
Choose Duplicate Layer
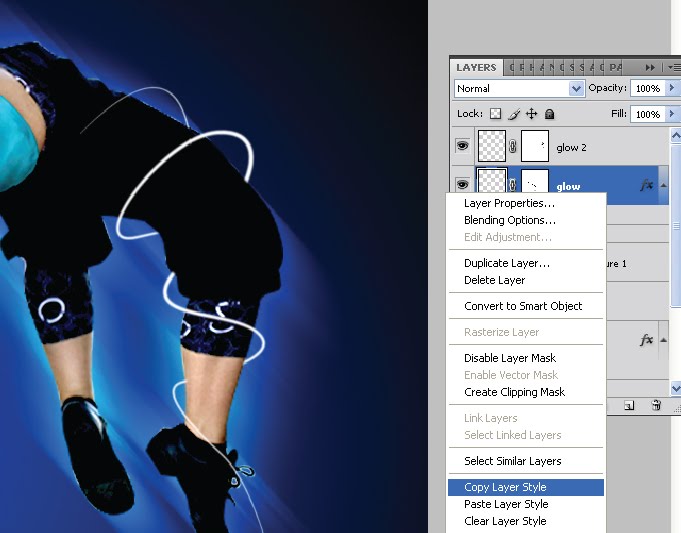(x=526, y=263)
